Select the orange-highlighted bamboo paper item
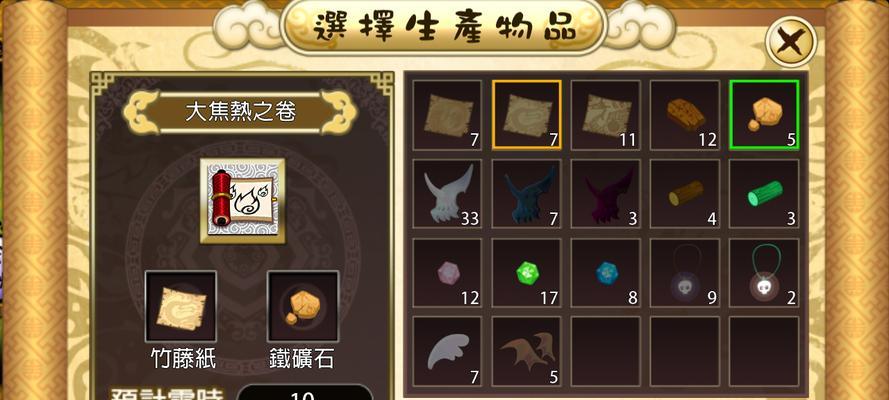889x400 pixels. click(527, 115)
